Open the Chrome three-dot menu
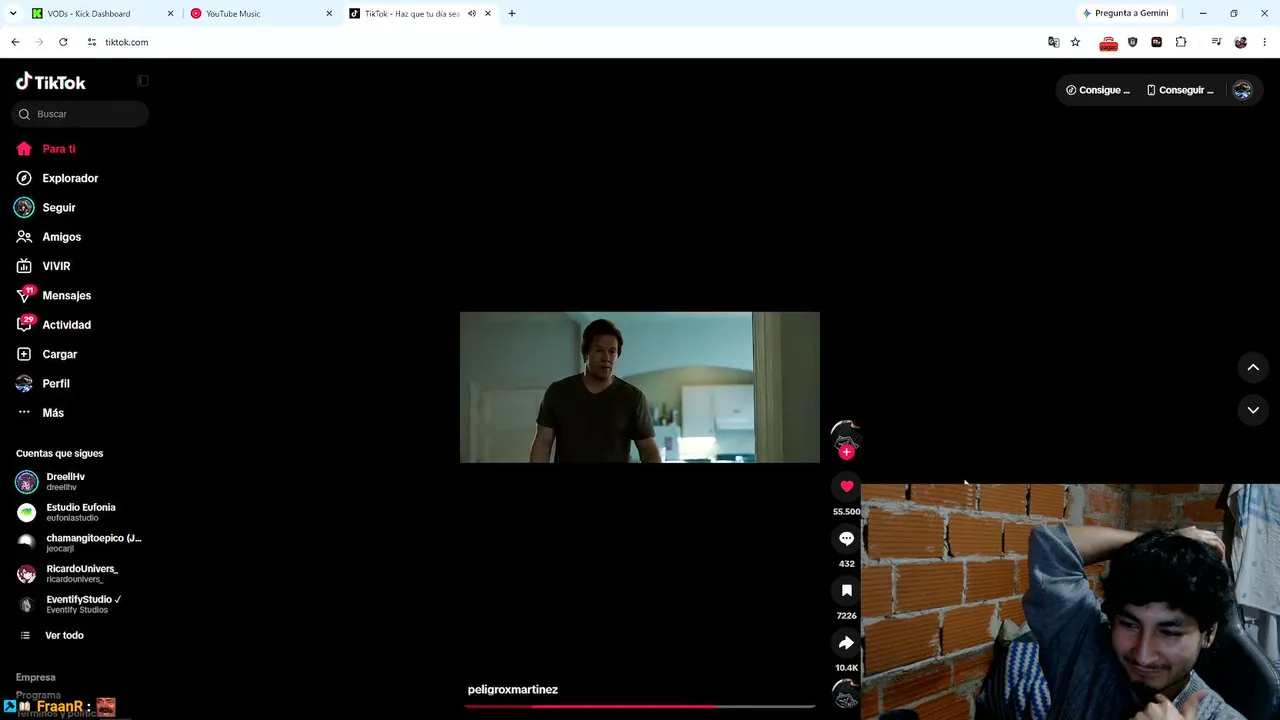Image resolution: width=1280 pixels, height=720 pixels. click(1265, 42)
